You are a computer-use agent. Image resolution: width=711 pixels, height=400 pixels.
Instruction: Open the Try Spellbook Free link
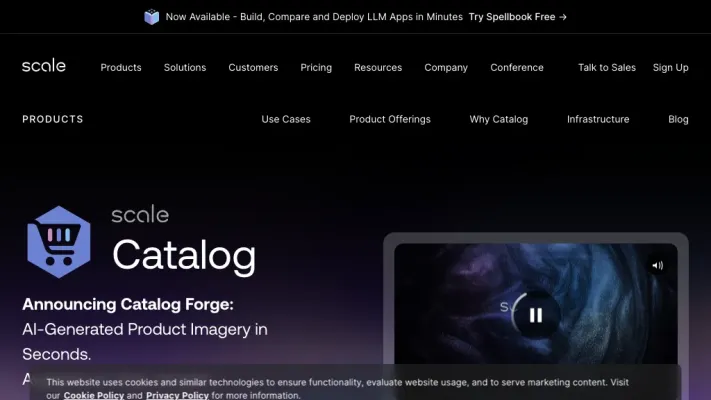coord(517,17)
